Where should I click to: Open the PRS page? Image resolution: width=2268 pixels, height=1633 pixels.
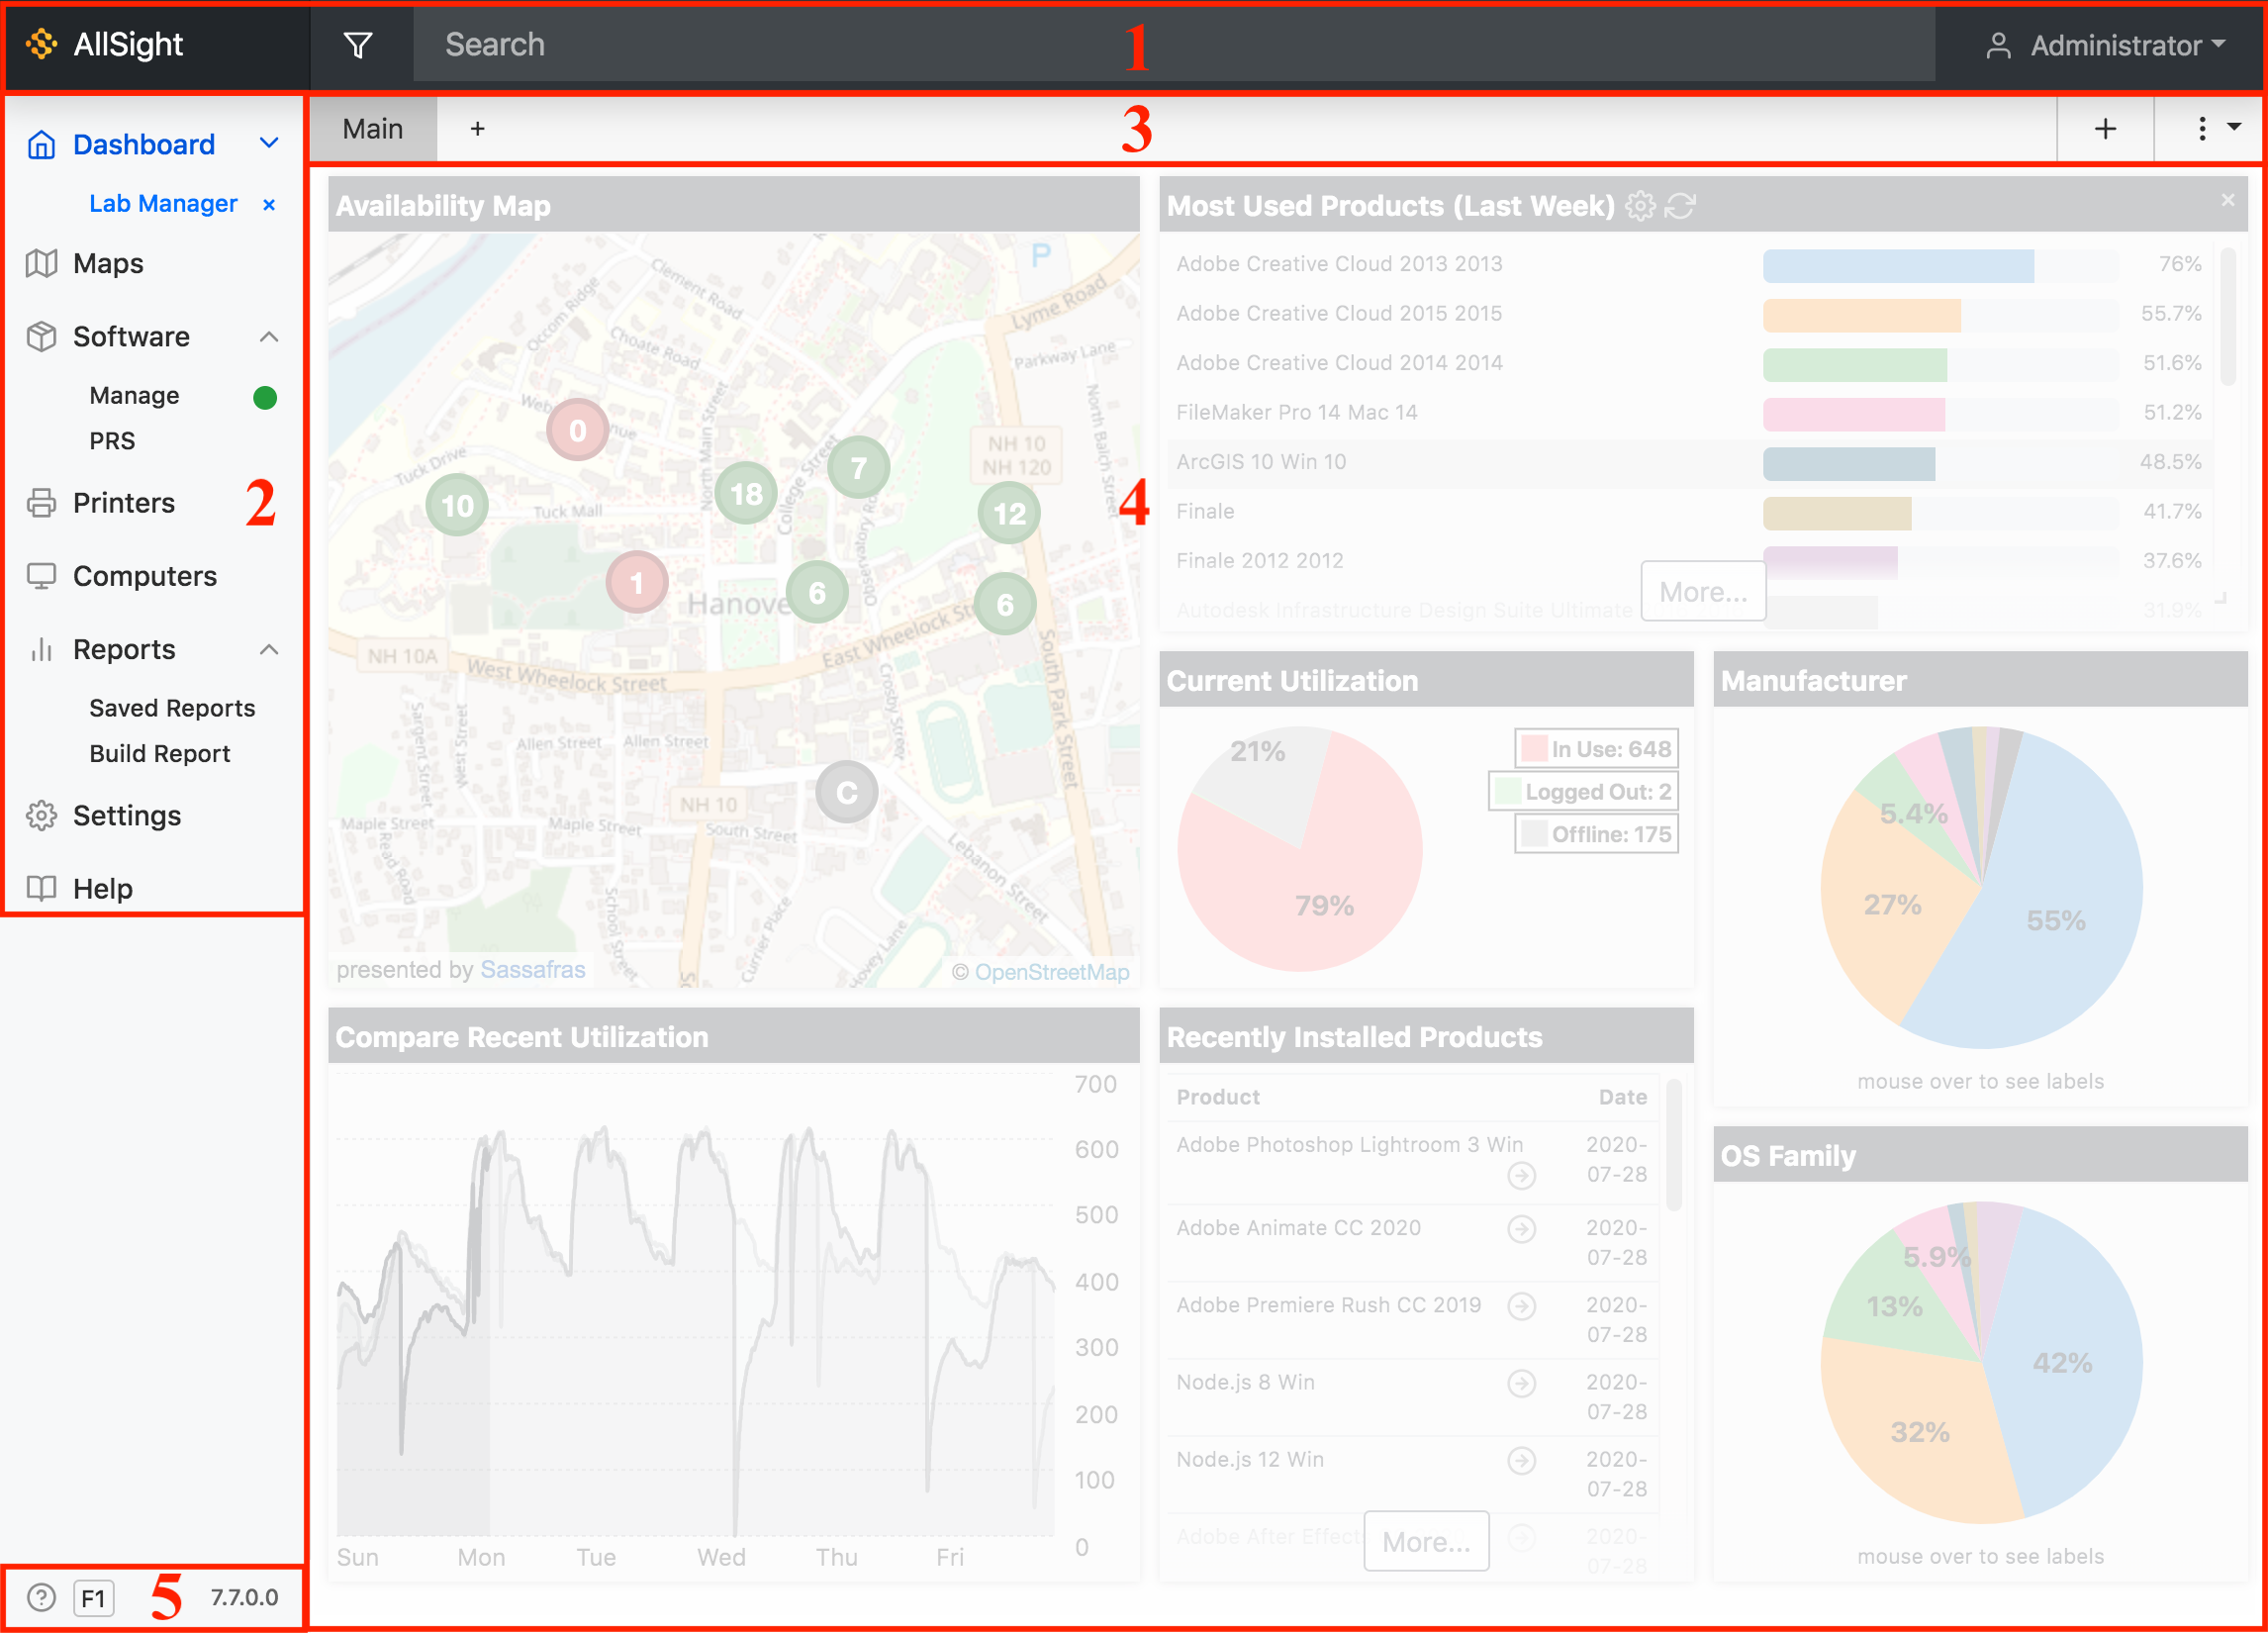click(x=112, y=441)
